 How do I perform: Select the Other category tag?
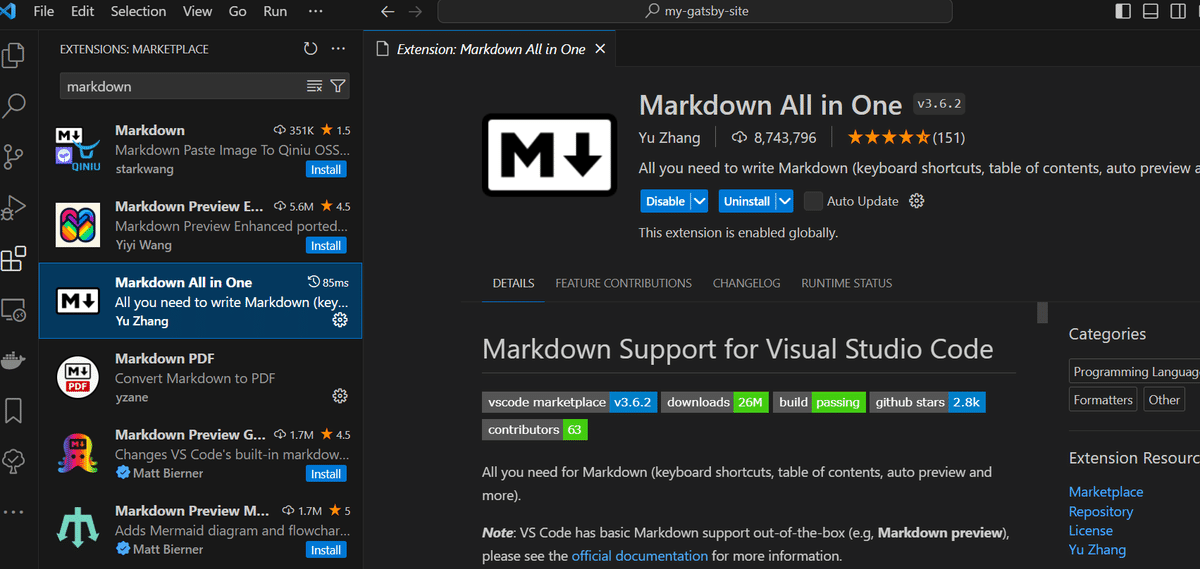point(1164,399)
